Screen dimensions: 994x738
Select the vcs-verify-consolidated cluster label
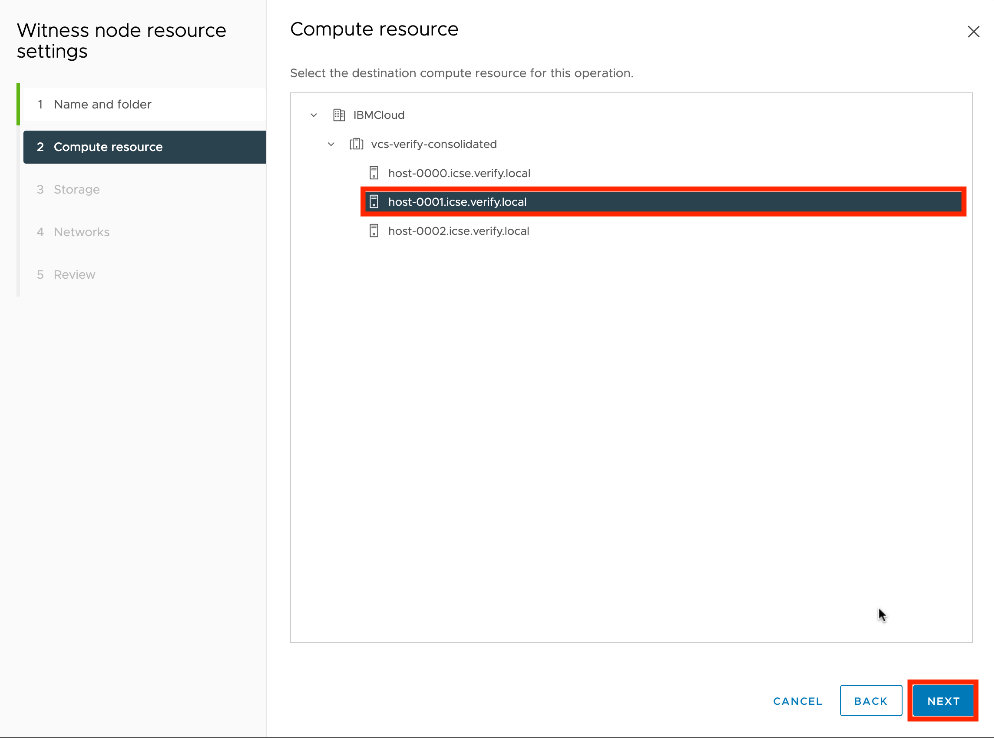point(433,144)
